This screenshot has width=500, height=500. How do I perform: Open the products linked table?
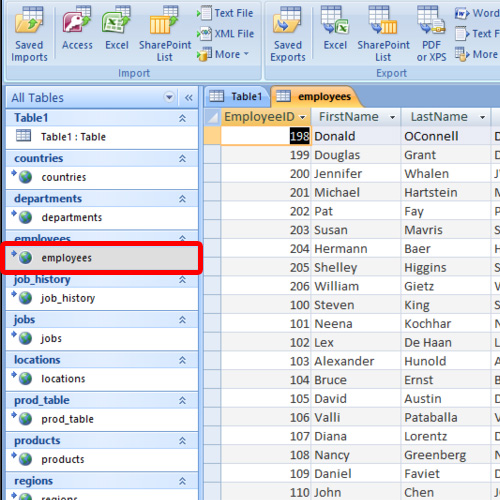tap(102, 459)
